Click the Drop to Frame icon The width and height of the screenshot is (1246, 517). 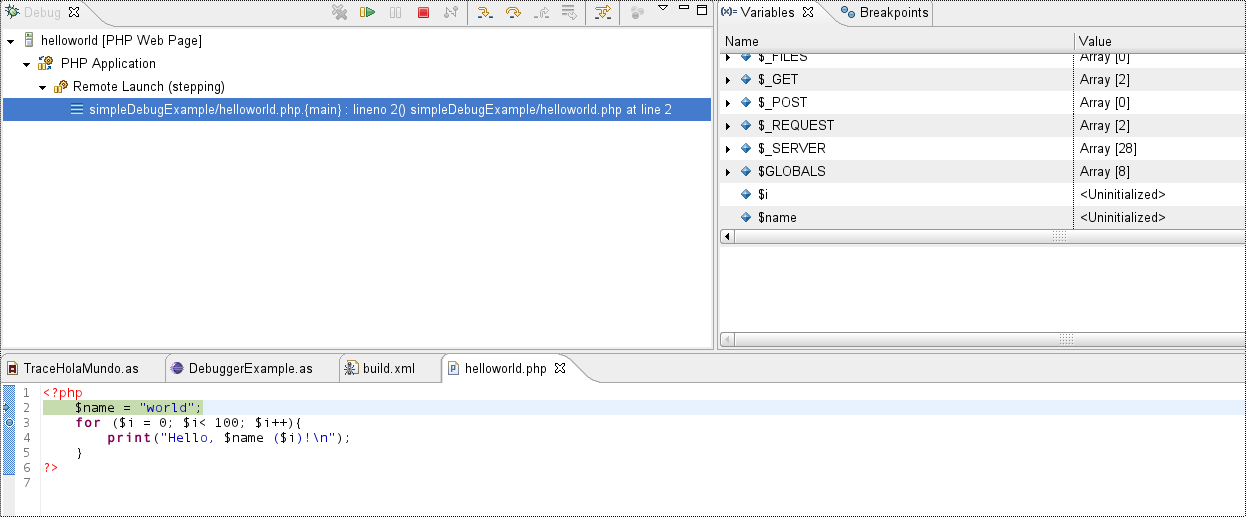(x=569, y=13)
